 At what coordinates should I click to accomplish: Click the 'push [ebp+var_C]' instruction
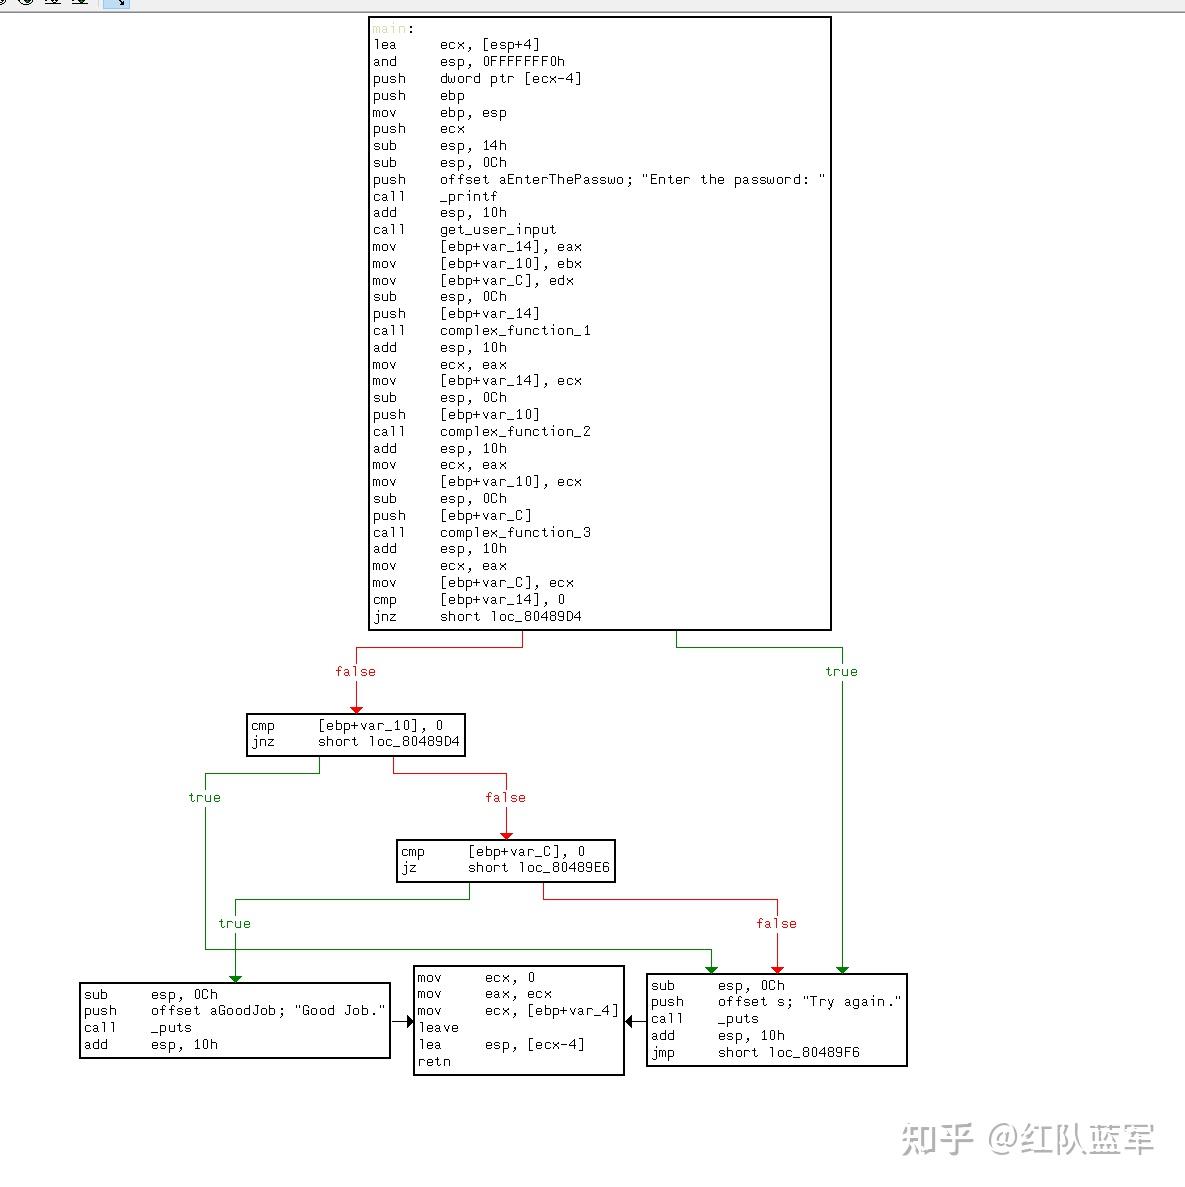[x=452, y=516]
